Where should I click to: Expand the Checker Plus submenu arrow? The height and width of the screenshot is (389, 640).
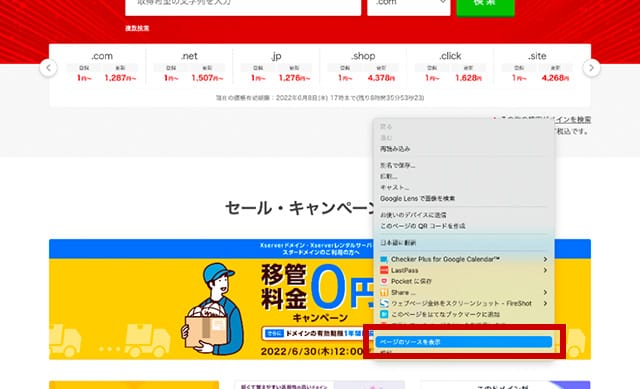[545, 259]
